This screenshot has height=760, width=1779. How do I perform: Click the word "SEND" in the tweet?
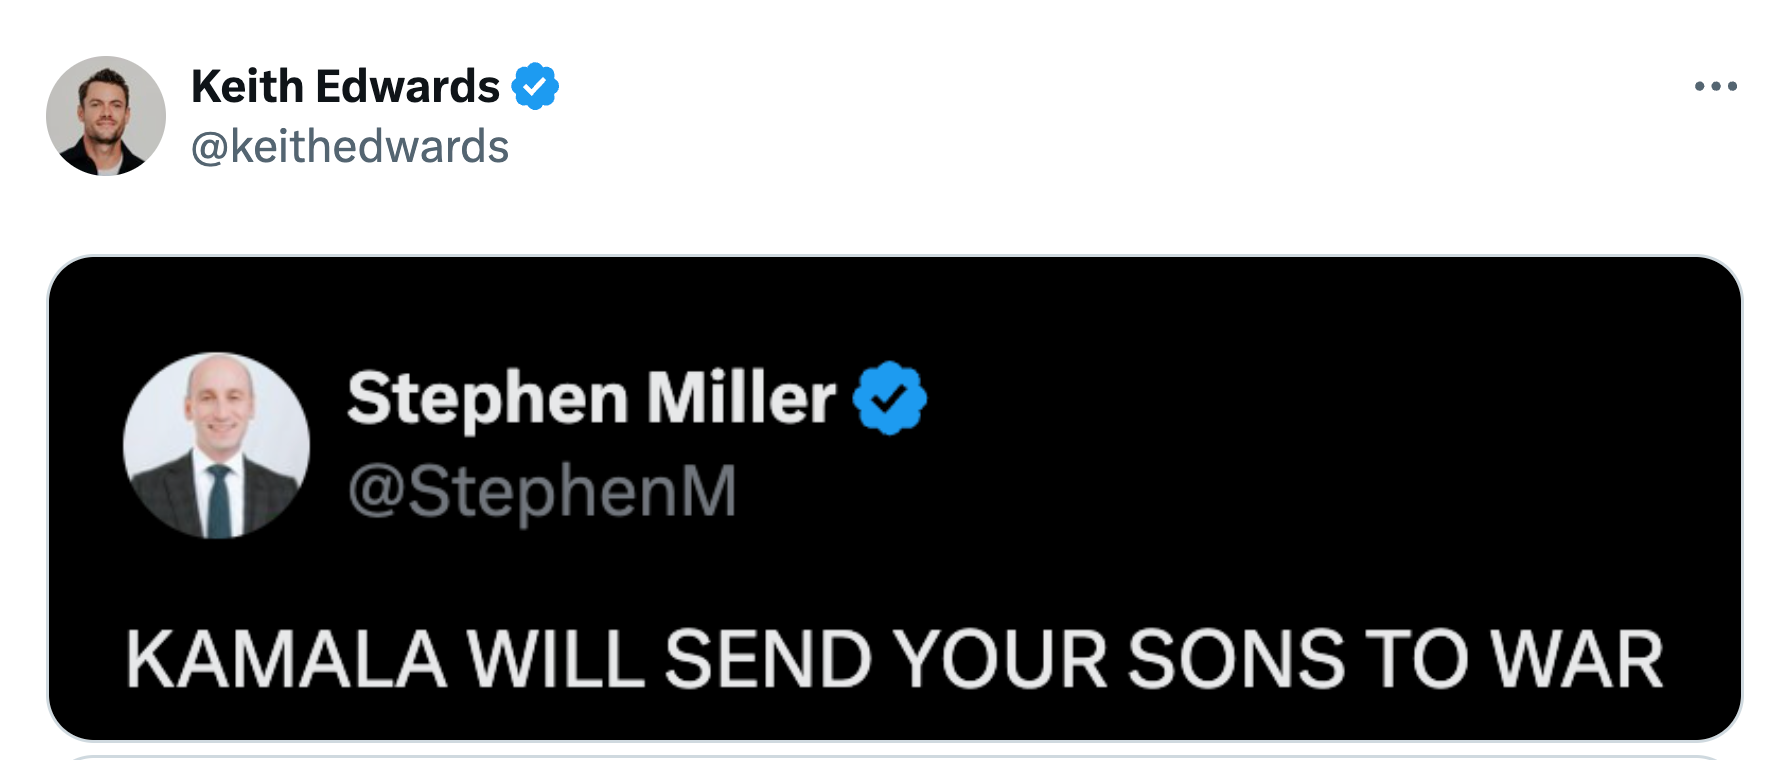(768, 659)
